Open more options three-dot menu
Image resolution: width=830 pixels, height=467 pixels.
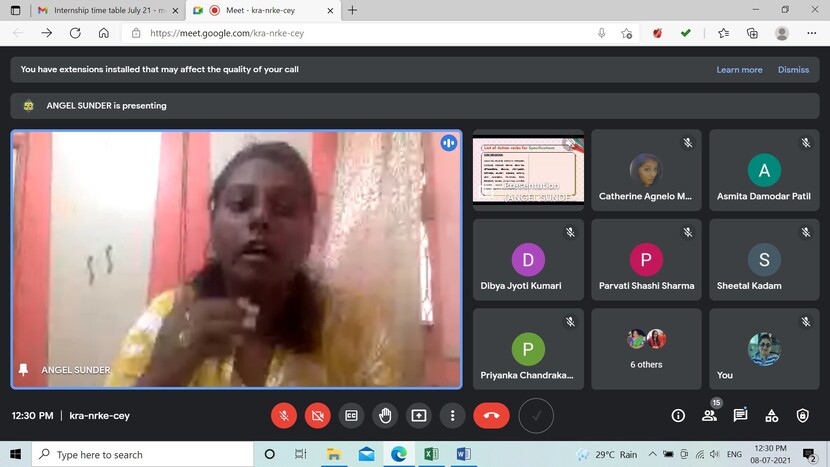pyautogui.click(x=453, y=415)
